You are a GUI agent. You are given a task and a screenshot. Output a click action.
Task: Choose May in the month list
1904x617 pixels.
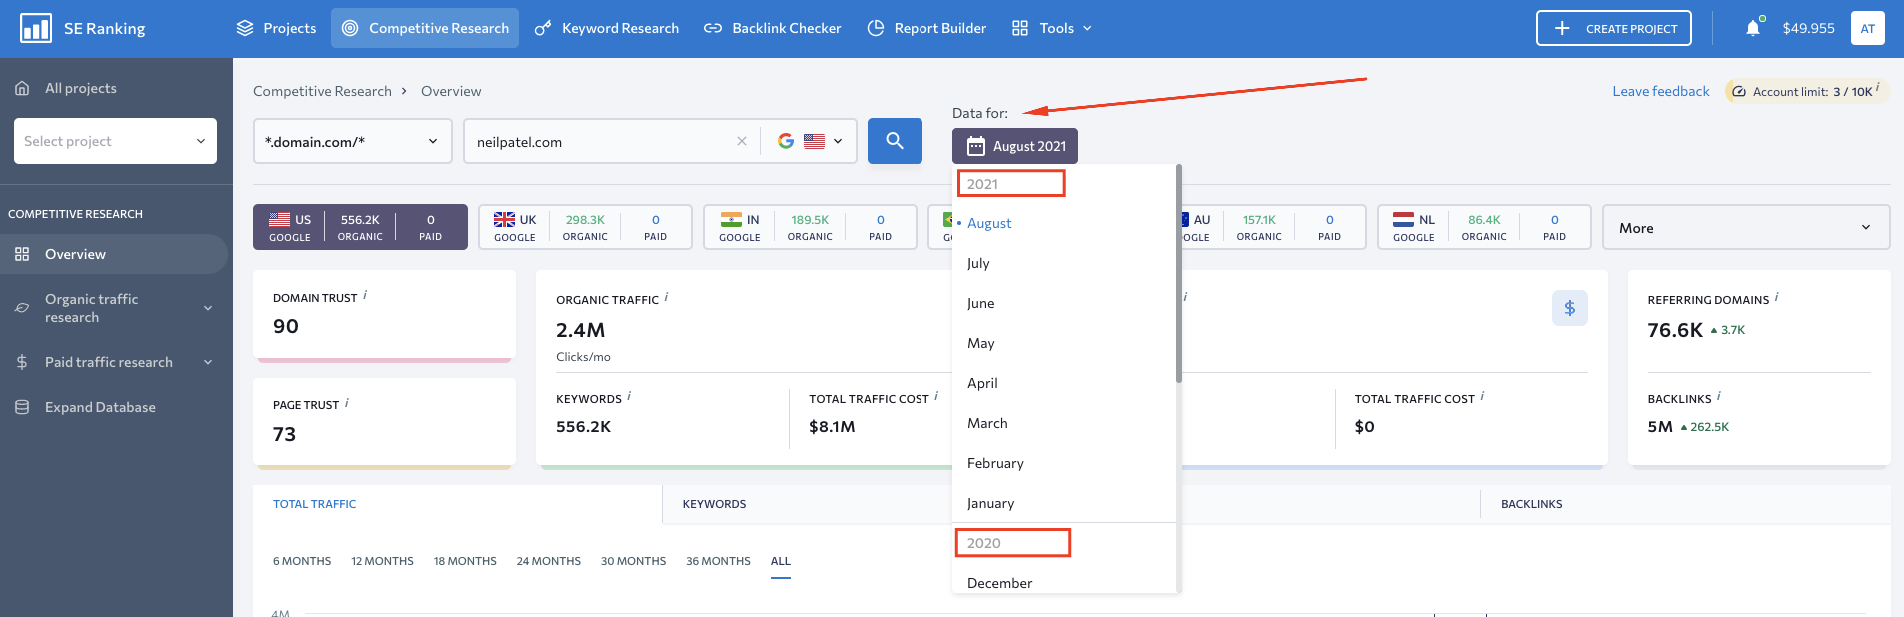tap(1064, 343)
